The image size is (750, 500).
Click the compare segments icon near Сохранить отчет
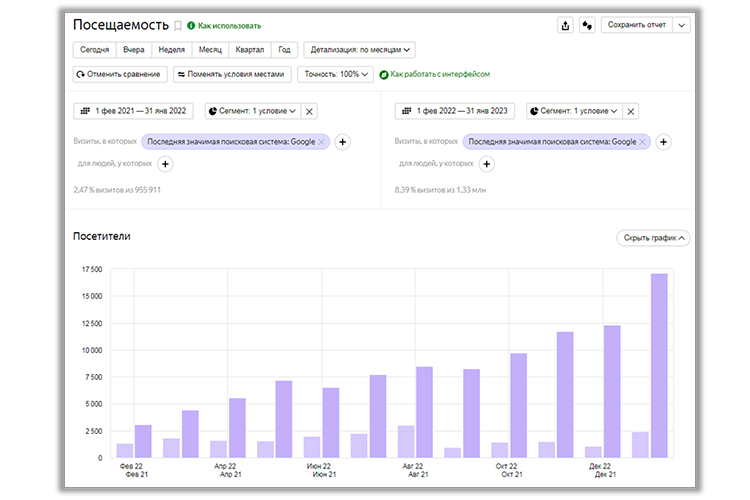click(x=588, y=25)
